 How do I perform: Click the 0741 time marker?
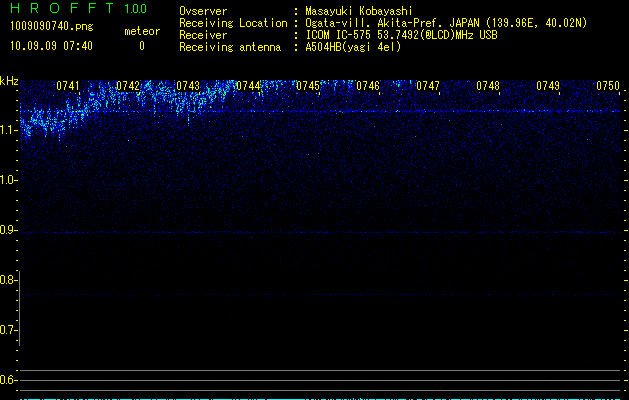[68, 86]
